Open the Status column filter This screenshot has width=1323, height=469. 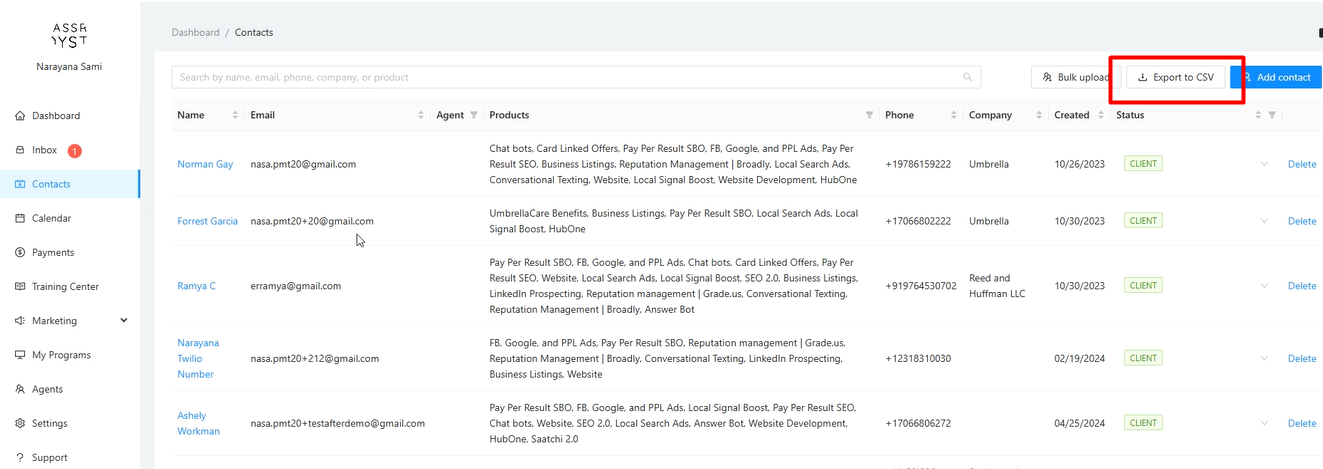1272,115
